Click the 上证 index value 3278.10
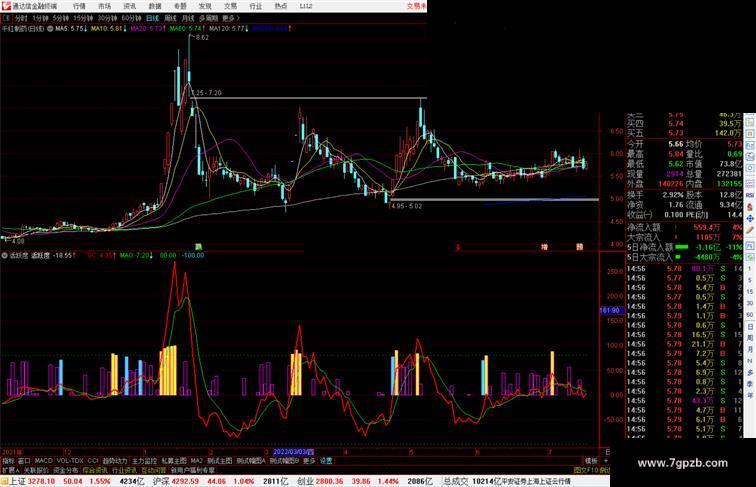756x487 pixels. pyautogui.click(x=41, y=481)
